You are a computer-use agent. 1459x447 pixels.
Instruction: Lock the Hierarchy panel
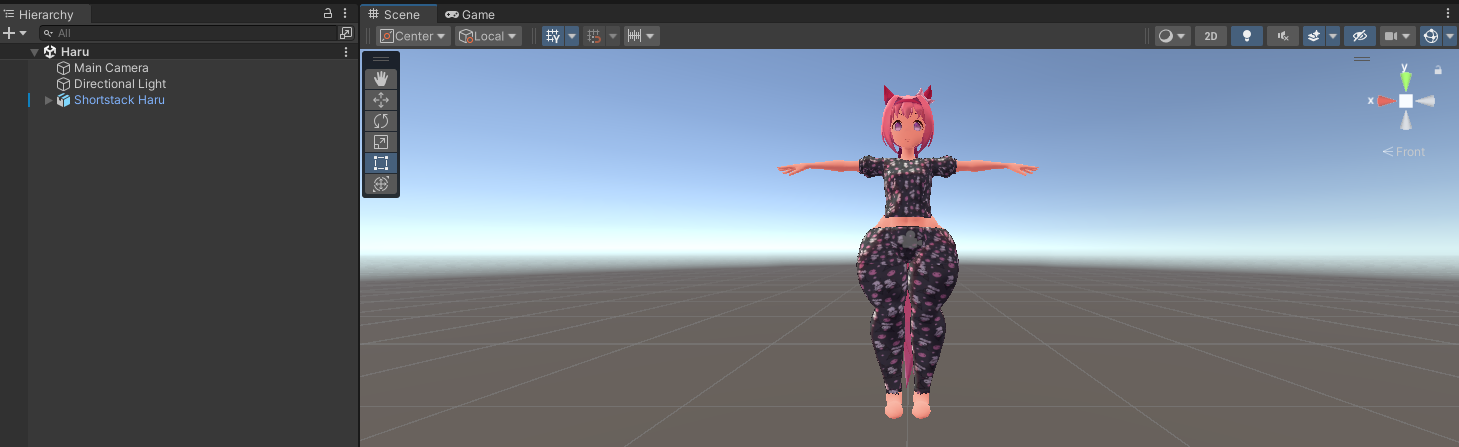[328, 14]
